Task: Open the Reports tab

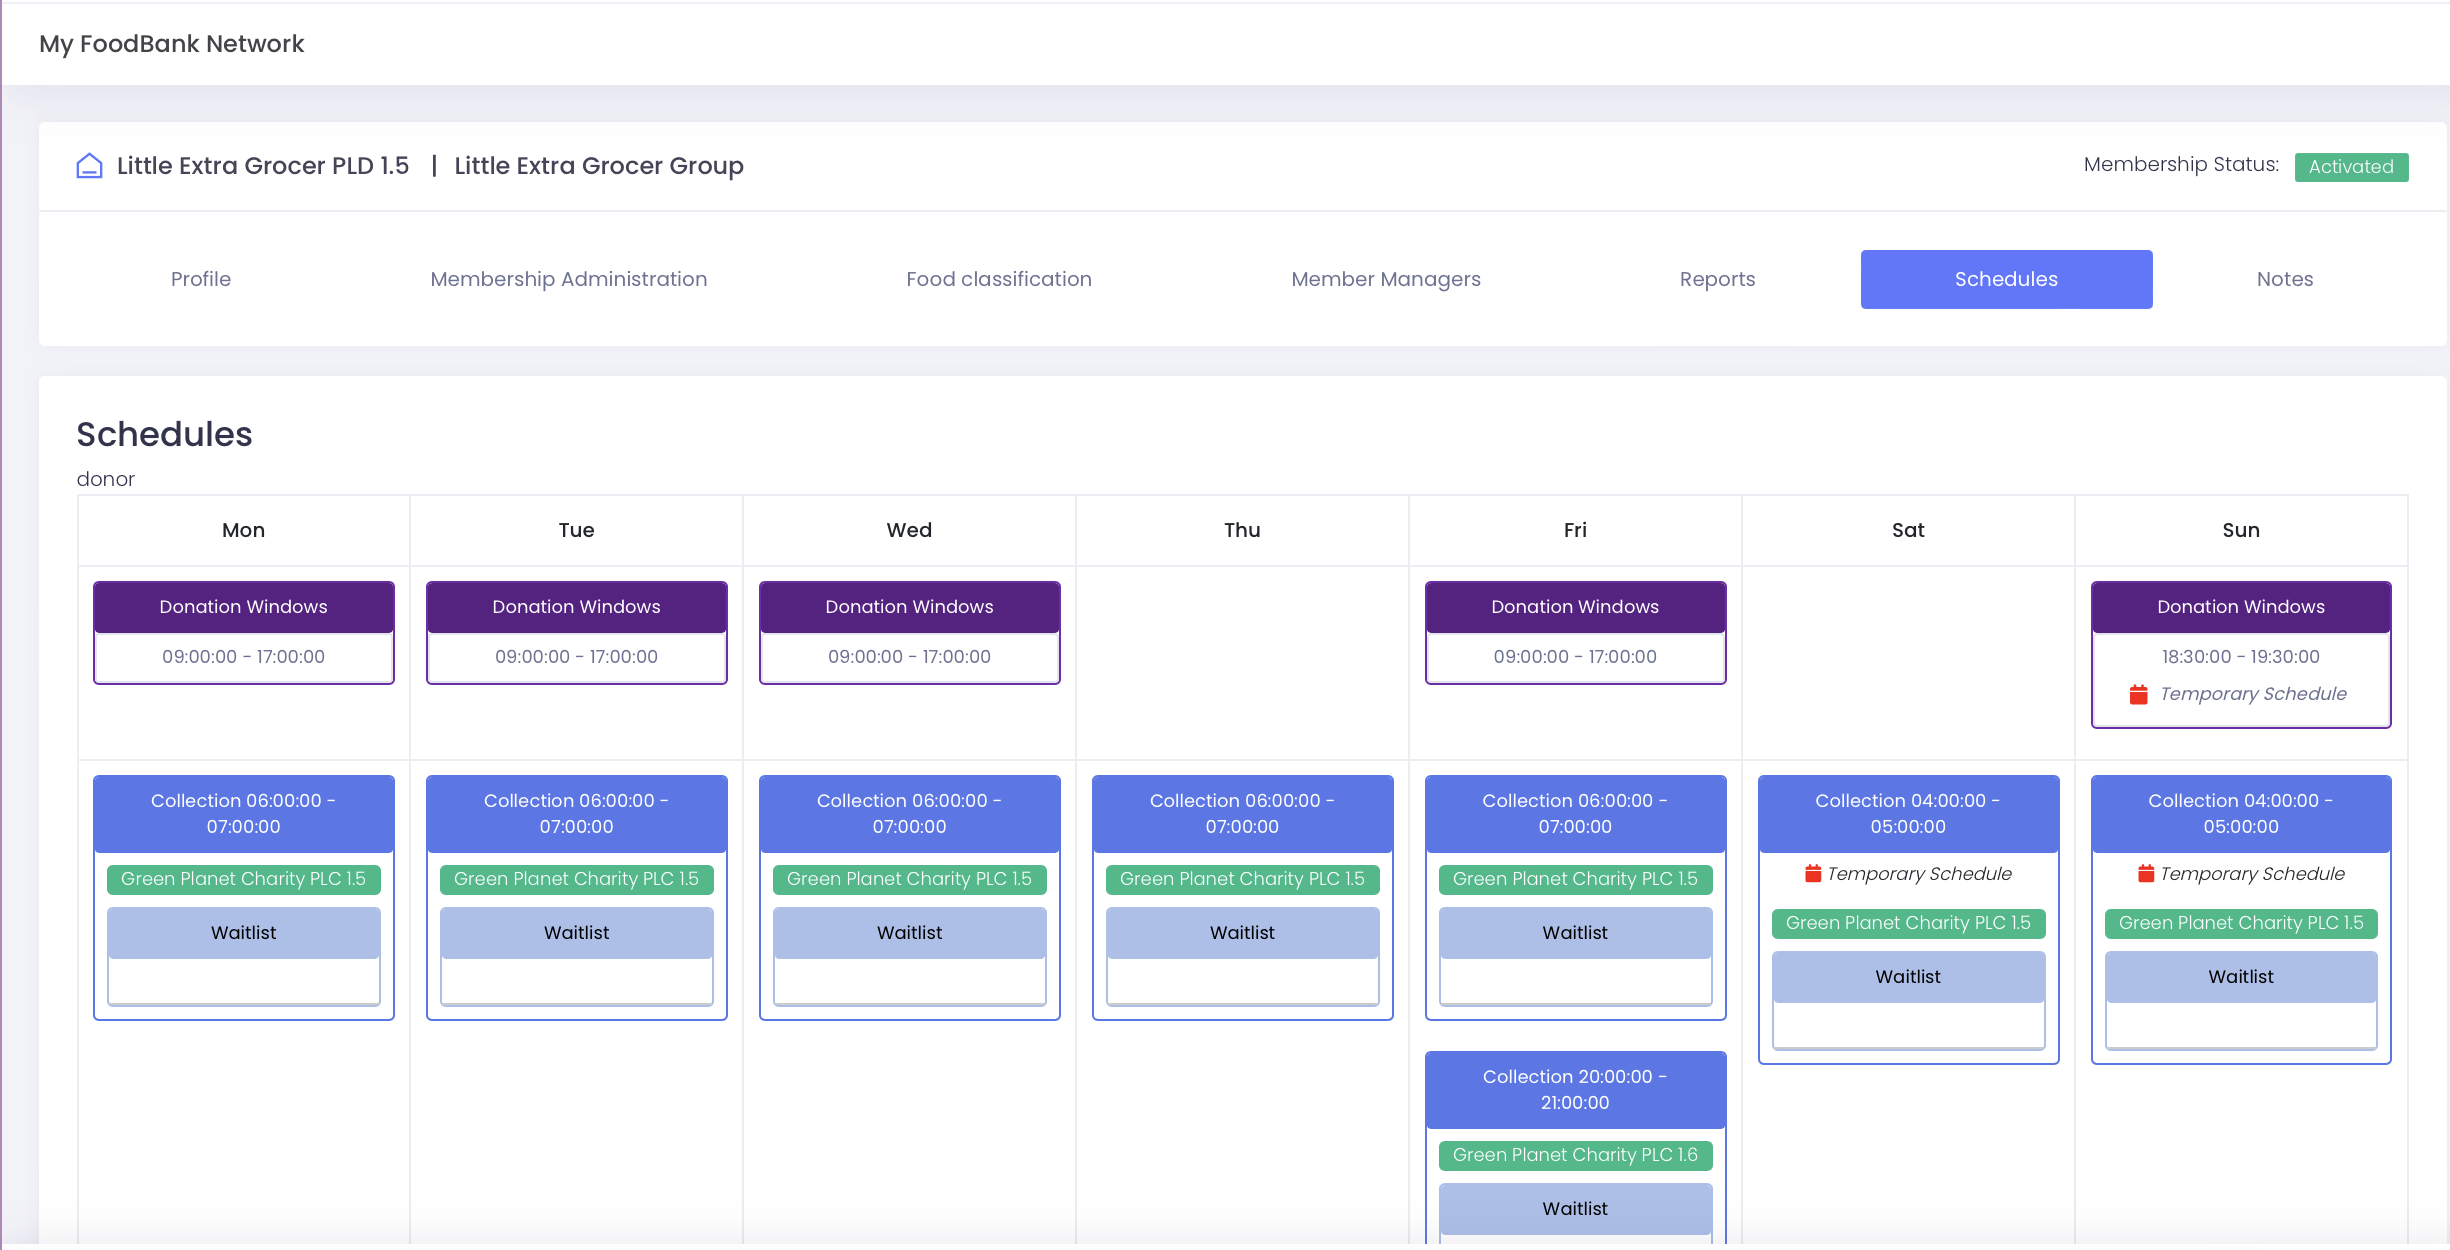Action: pyautogui.click(x=1717, y=279)
